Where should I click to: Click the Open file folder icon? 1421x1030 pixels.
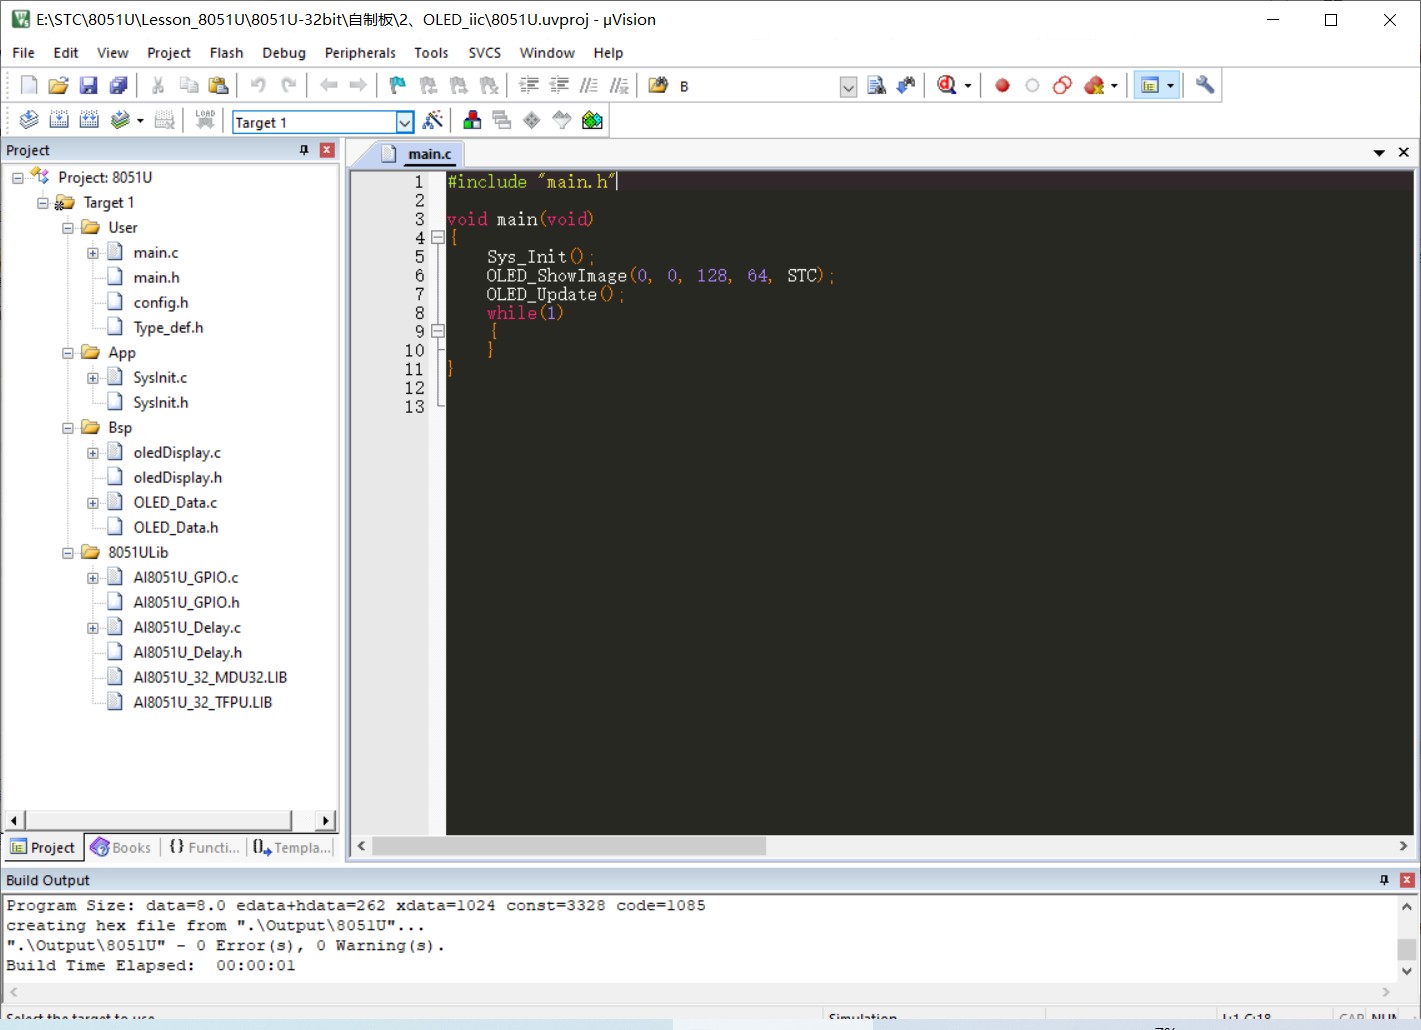click(58, 86)
